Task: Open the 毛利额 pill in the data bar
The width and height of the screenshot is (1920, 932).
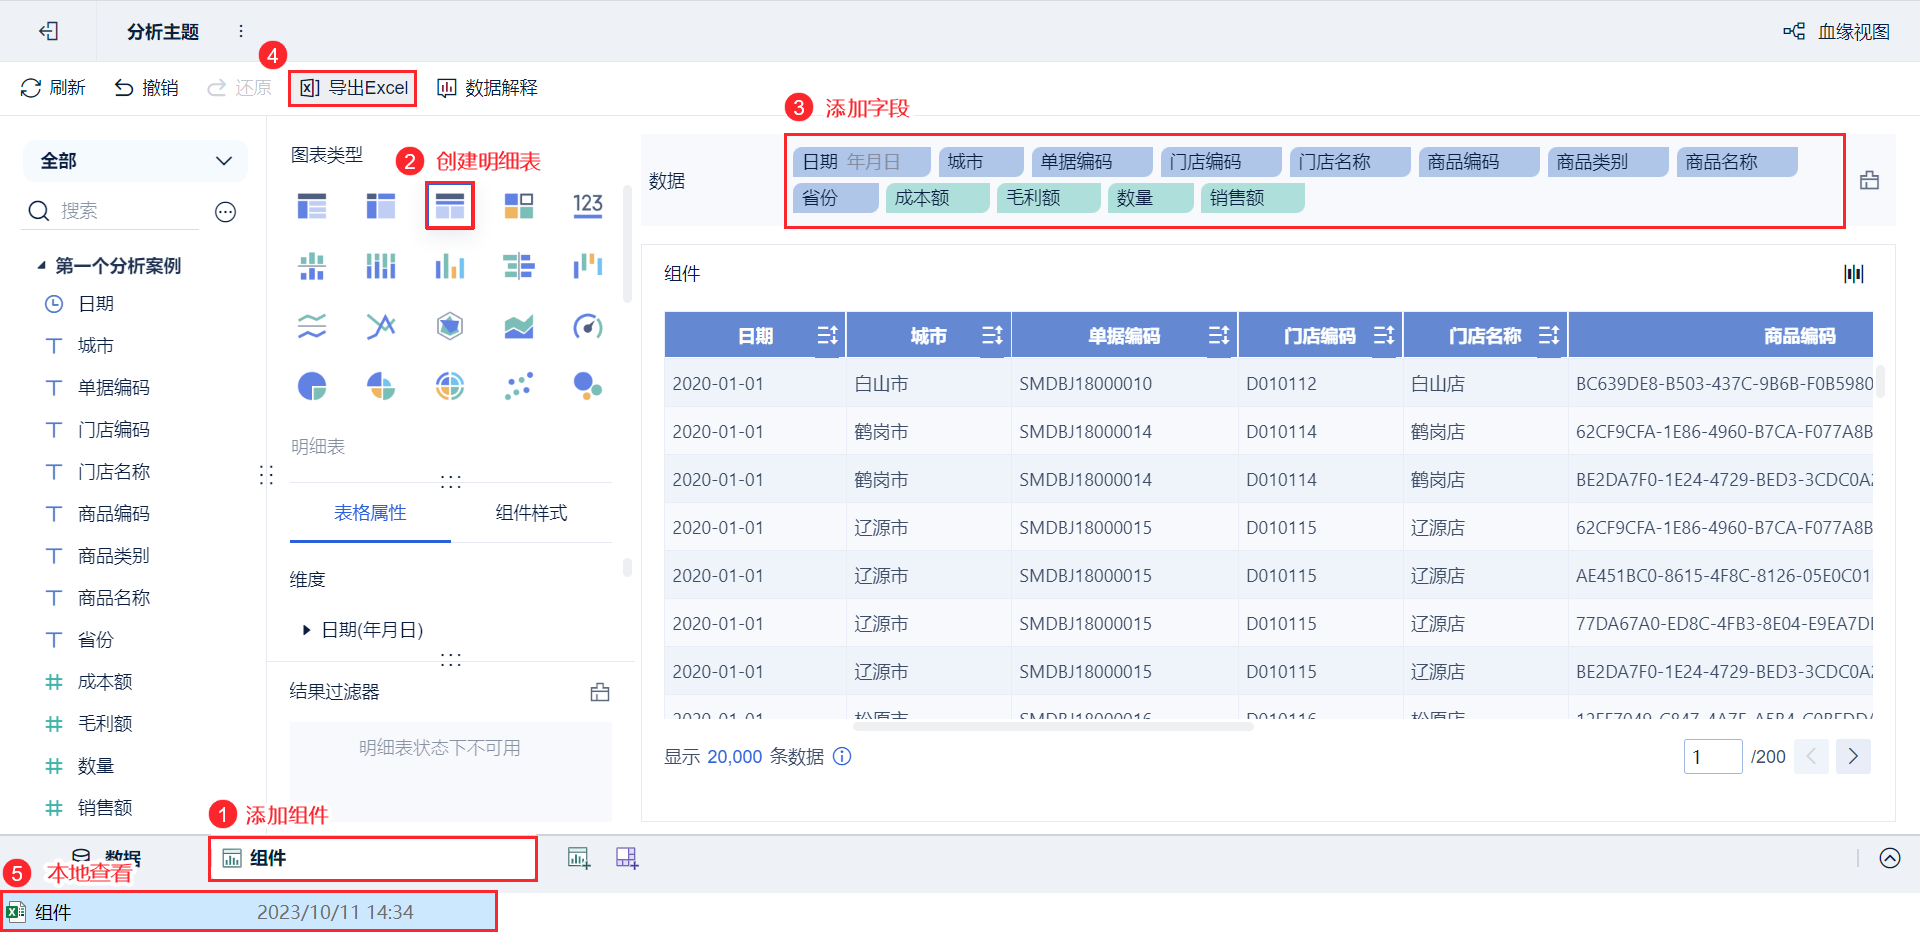Action: (1049, 198)
